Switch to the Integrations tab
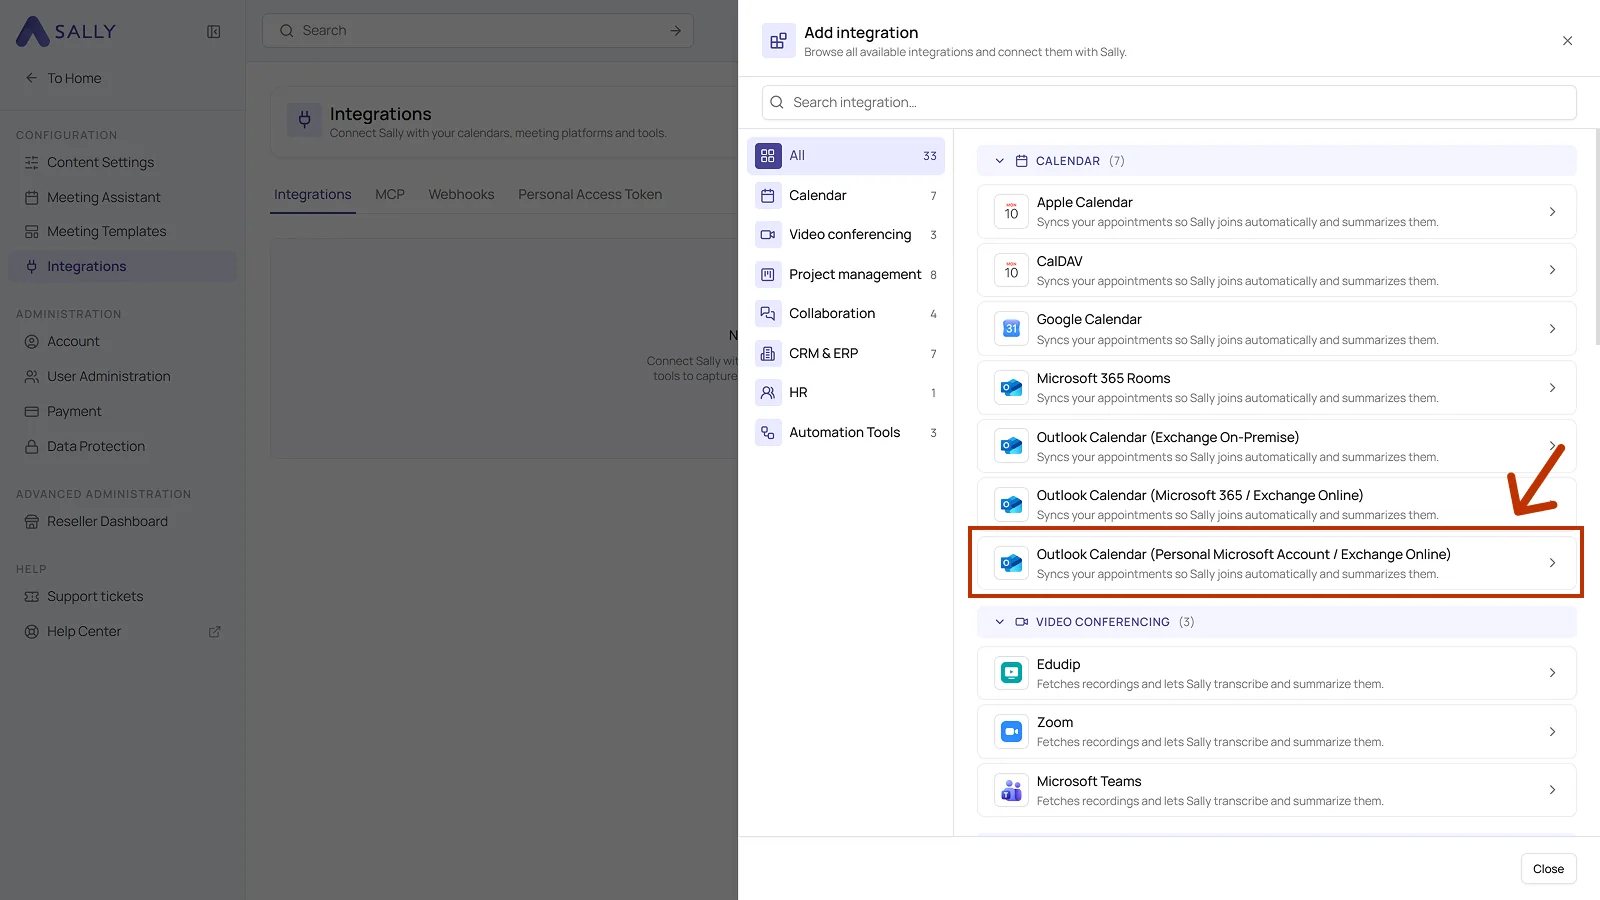 (313, 195)
